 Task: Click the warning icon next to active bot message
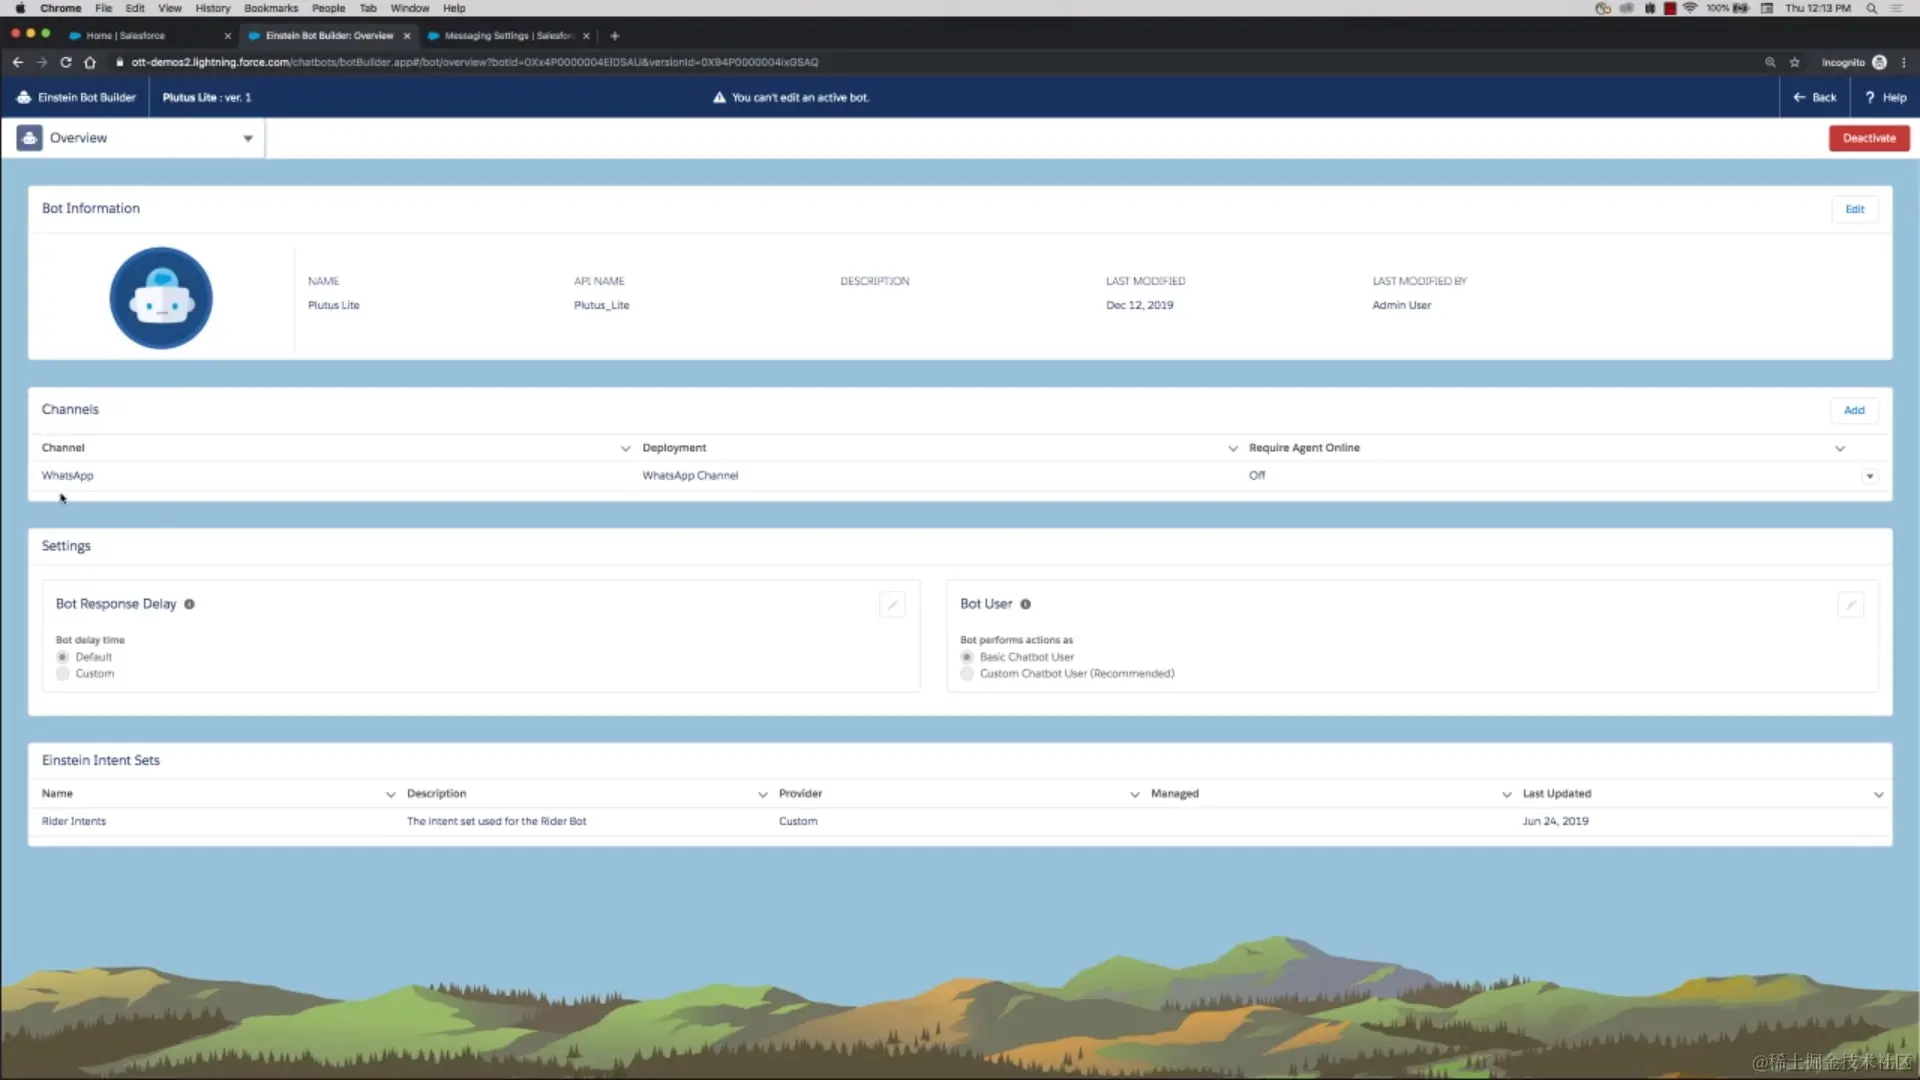pos(718,97)
